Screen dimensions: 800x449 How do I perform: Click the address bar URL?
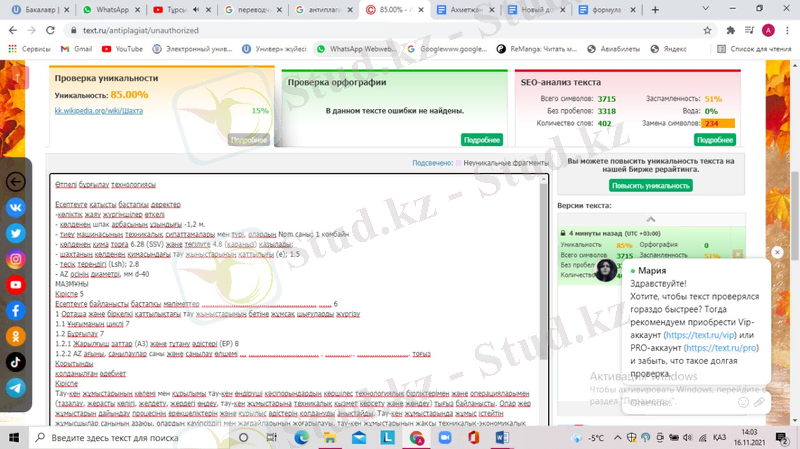[x=141, y=31]
